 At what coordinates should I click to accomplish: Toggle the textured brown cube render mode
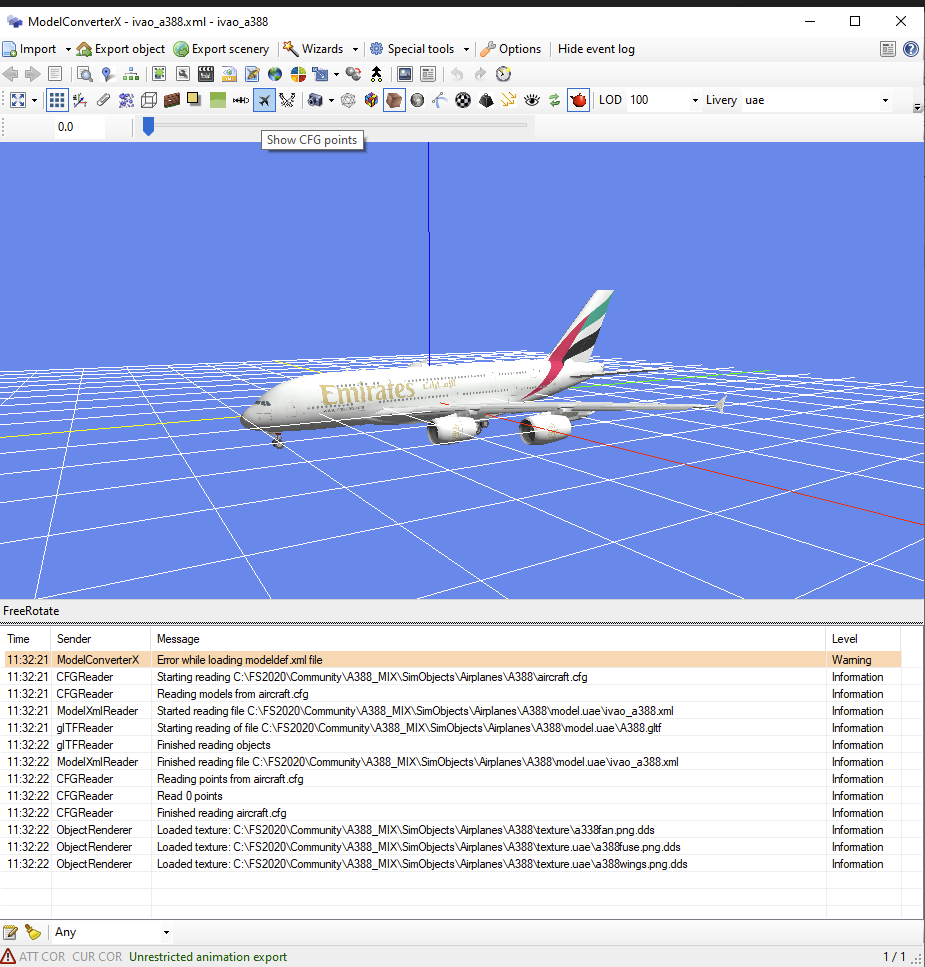coord(394,100)
